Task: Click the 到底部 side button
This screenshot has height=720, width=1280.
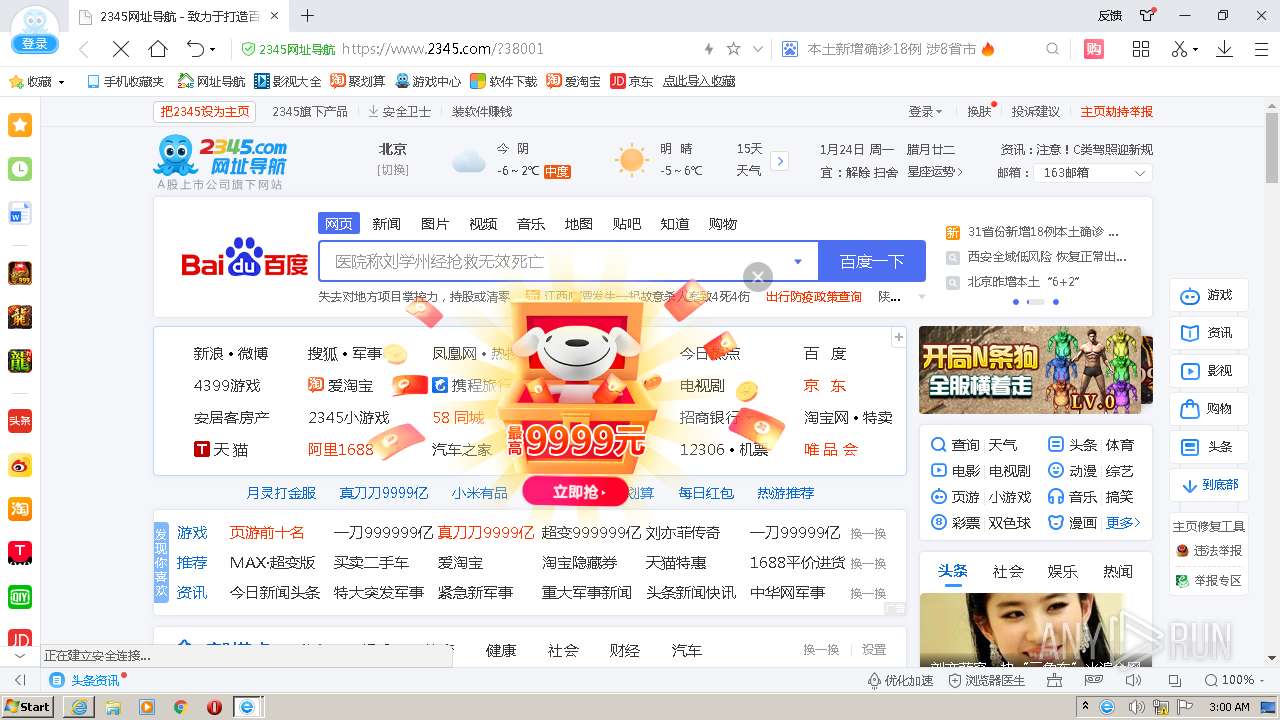Action: [1209, 485]
